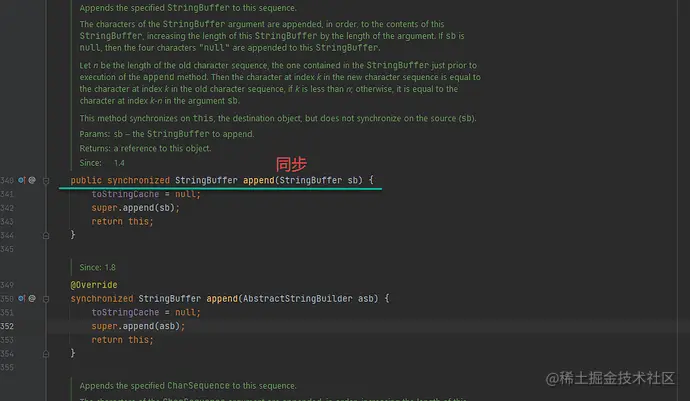
Task: Click line number 345 in the gutter
Action: click(x=7, y=249)
